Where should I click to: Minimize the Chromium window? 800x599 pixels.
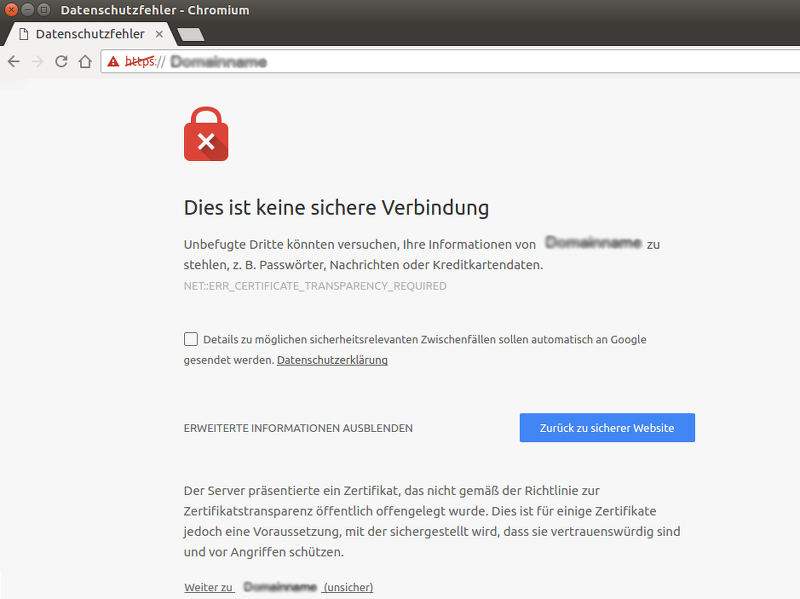coord(28,9)
